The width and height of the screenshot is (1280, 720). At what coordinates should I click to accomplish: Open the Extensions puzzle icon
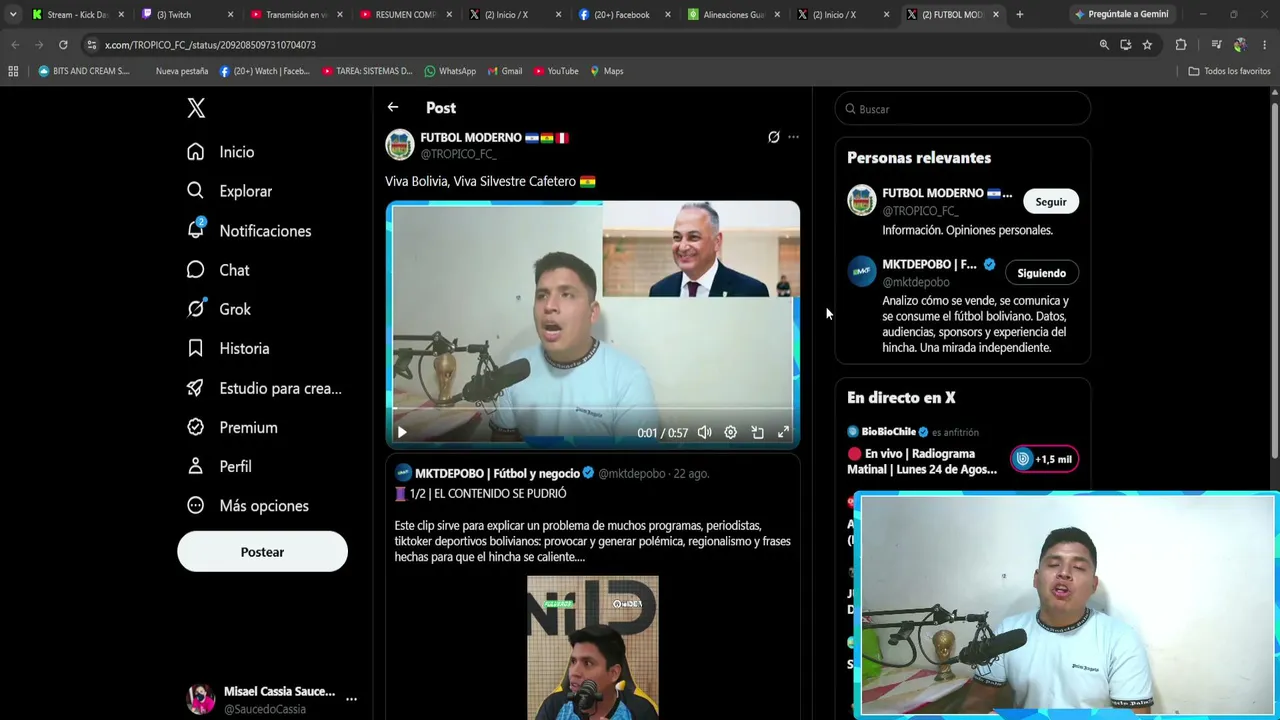[x=1181, y=45]
